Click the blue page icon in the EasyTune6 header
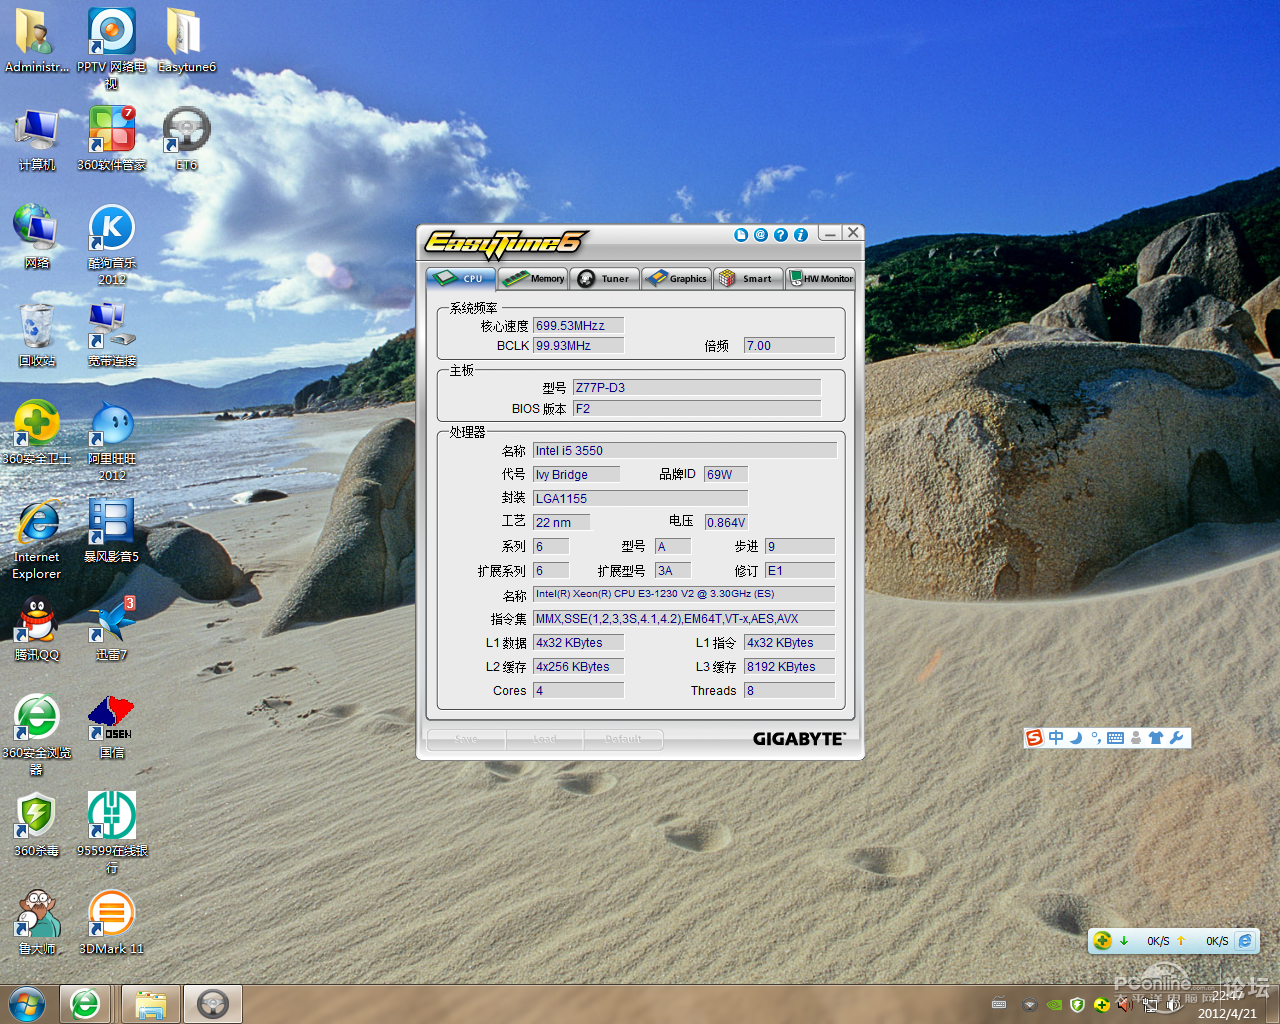This screenshot has width=1280, height=1024. [x=741, y=235]
